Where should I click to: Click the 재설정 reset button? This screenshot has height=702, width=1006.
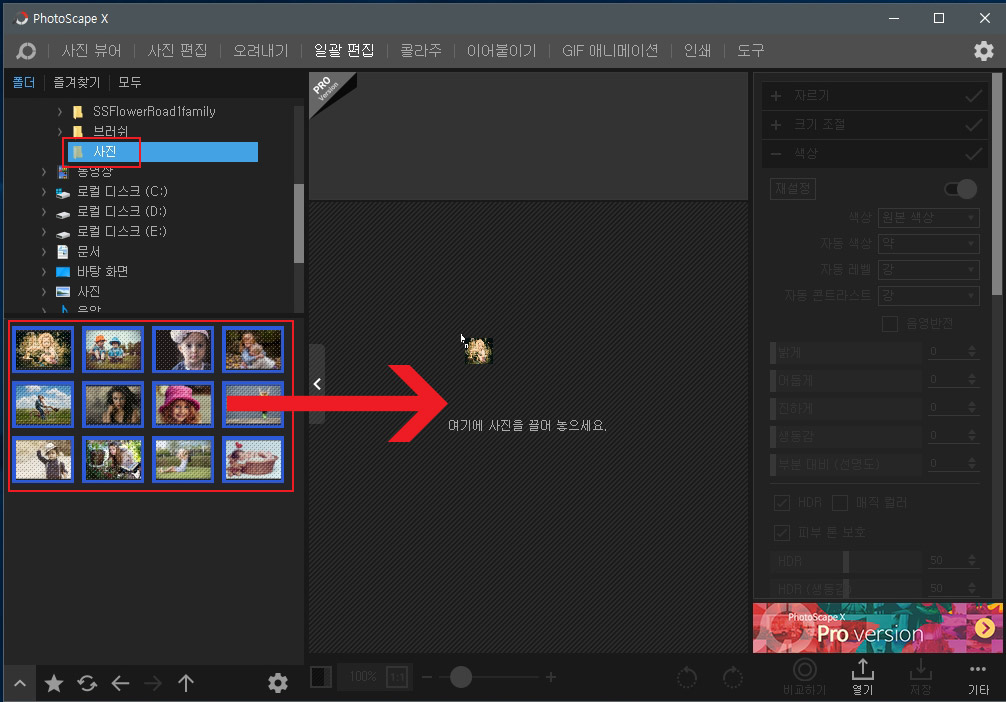pos(792,188)
